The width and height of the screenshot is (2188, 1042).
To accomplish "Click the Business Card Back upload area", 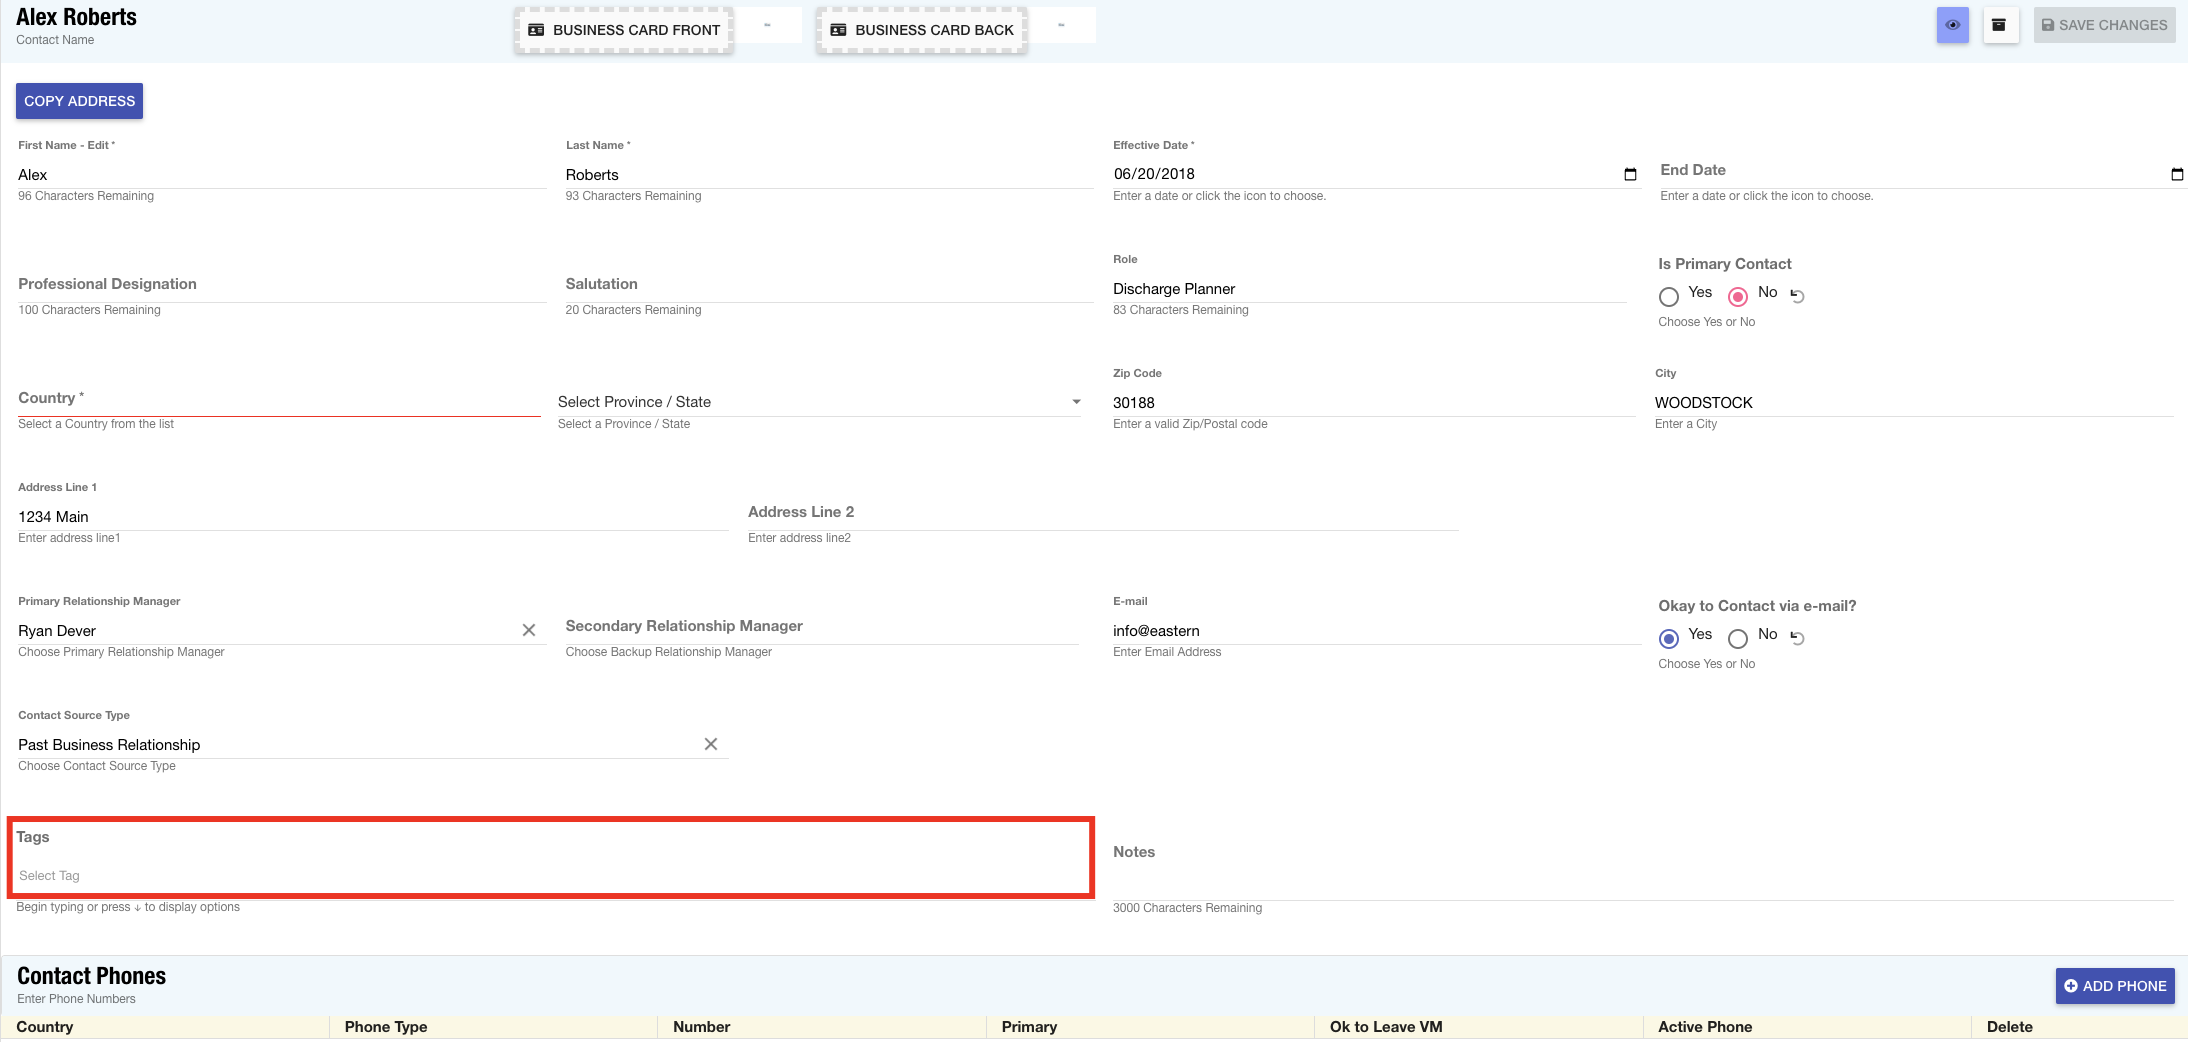I will [920, 30].
